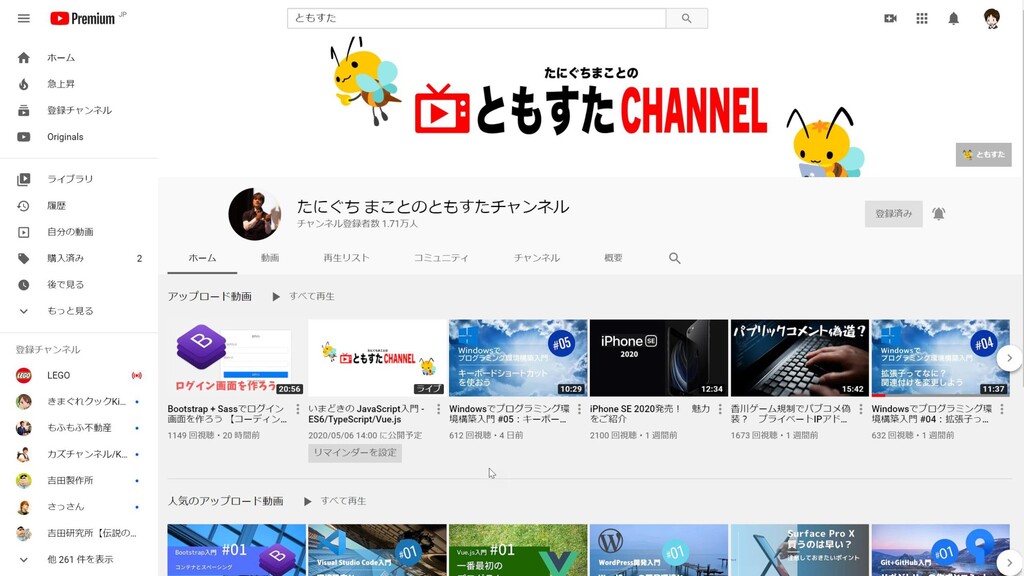Screen dimensions: 1024x576
Task: Open the 人気のアップロード動画 heading
Action: pyautogui.click(x=225, y=502)
